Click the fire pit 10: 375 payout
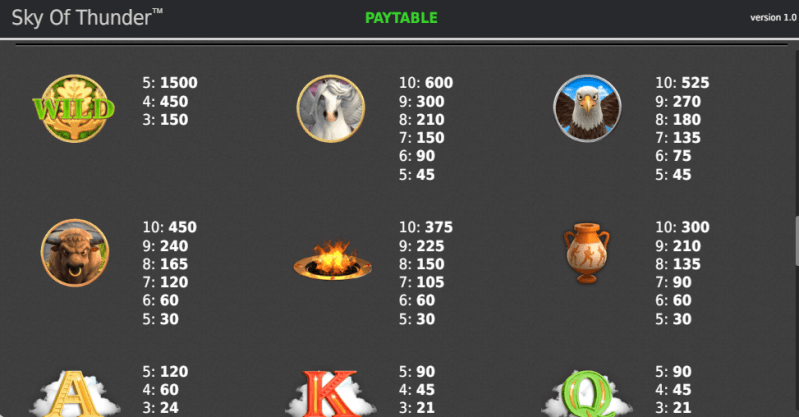799x417 pixels. 426,227
